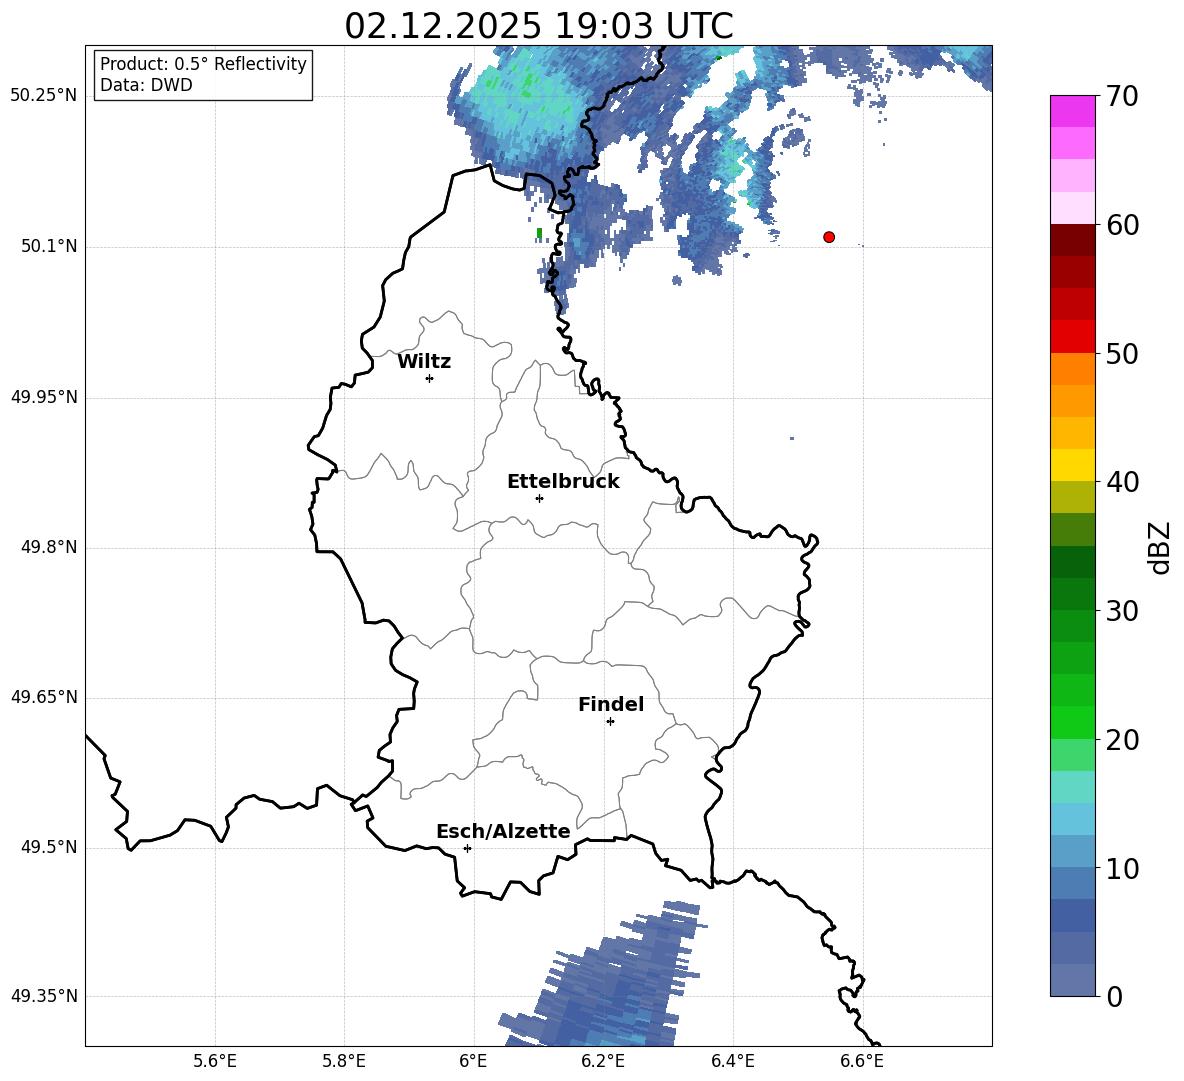Click the Ettelbruck station cross marker
Viewport: 1184px width, 1081px height.
[539, 498]
